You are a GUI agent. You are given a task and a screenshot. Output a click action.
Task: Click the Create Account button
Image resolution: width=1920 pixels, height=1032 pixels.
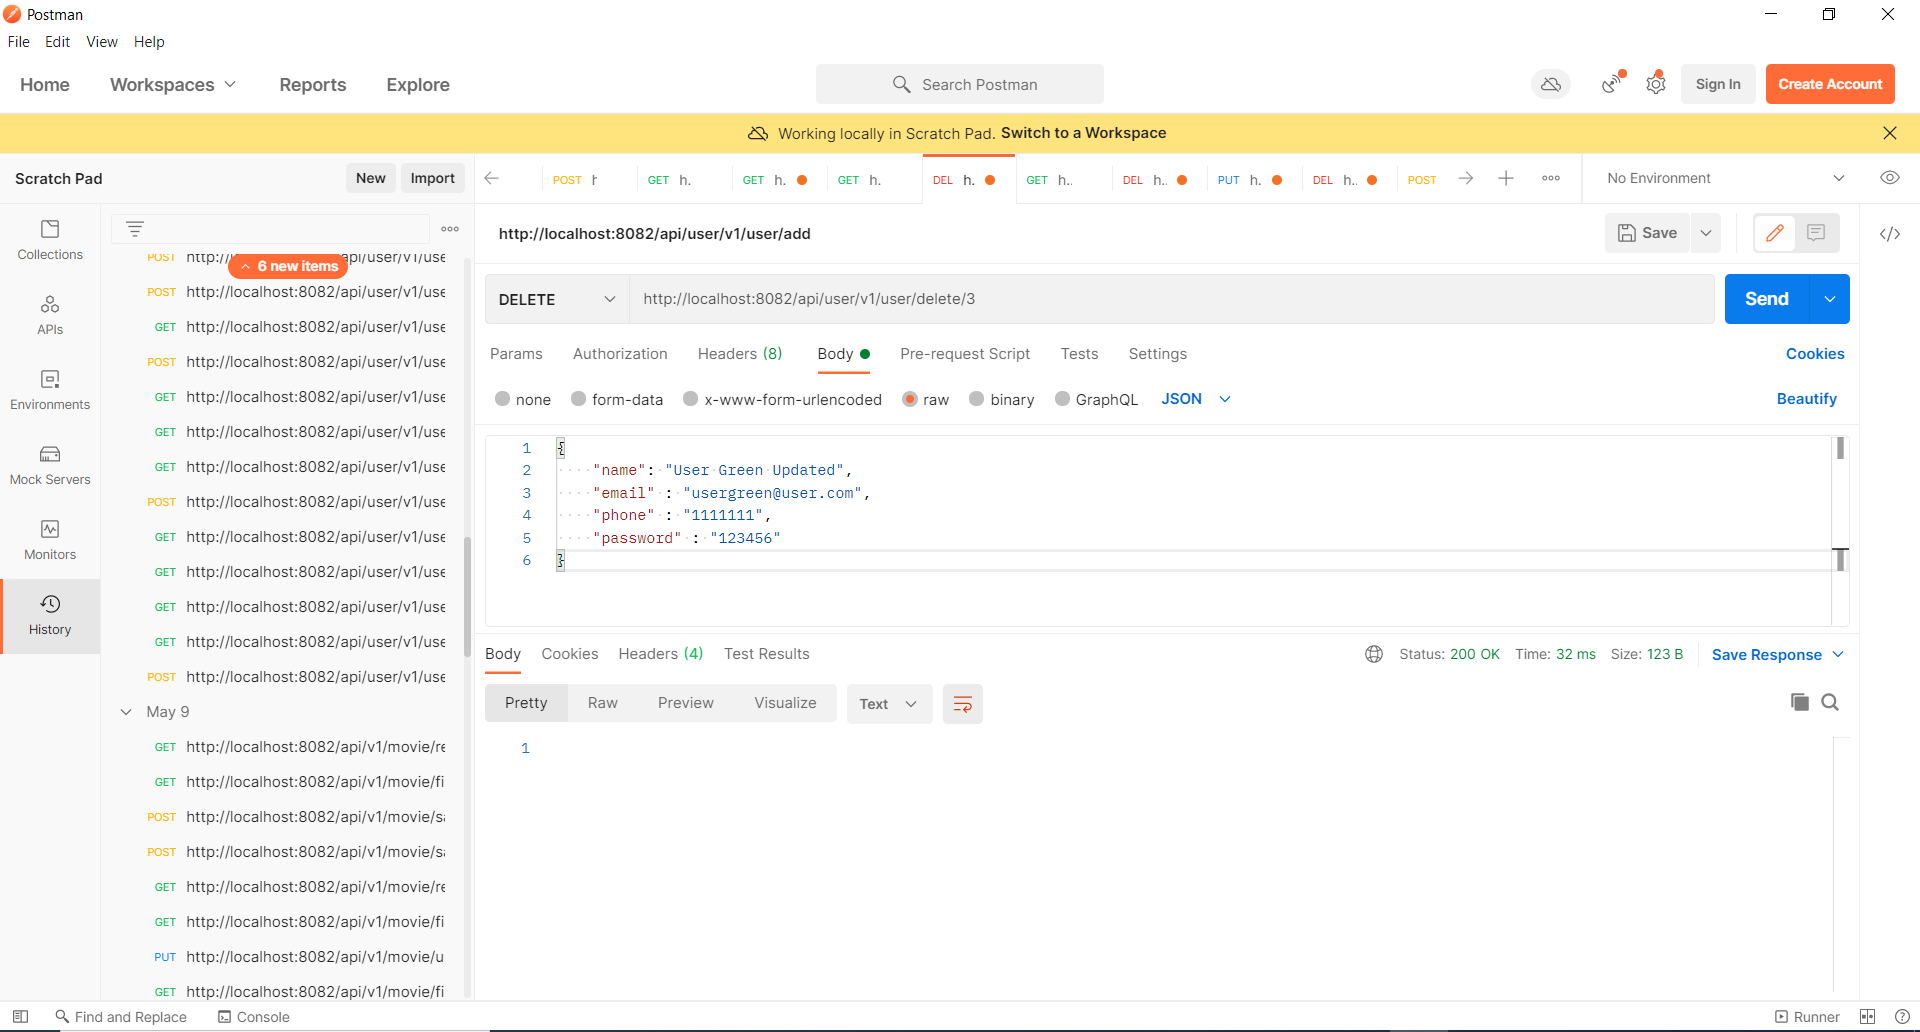pyautogui.click(x=1830, y=84)
